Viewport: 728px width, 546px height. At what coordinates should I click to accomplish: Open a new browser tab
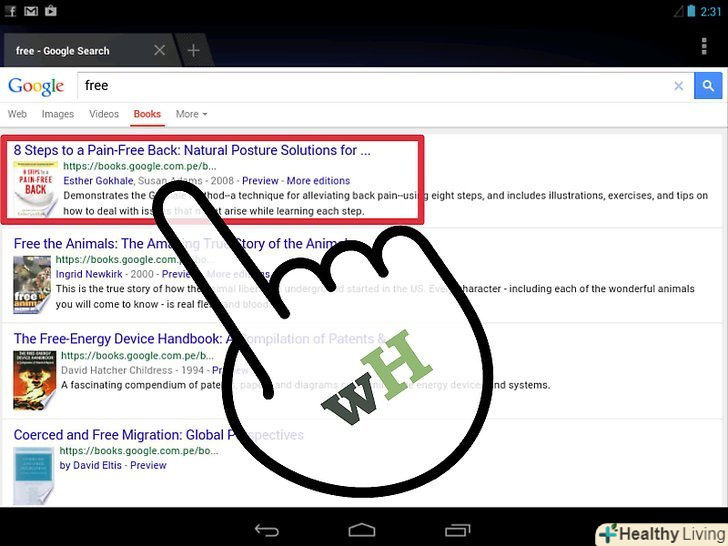[x=193, y=50]
